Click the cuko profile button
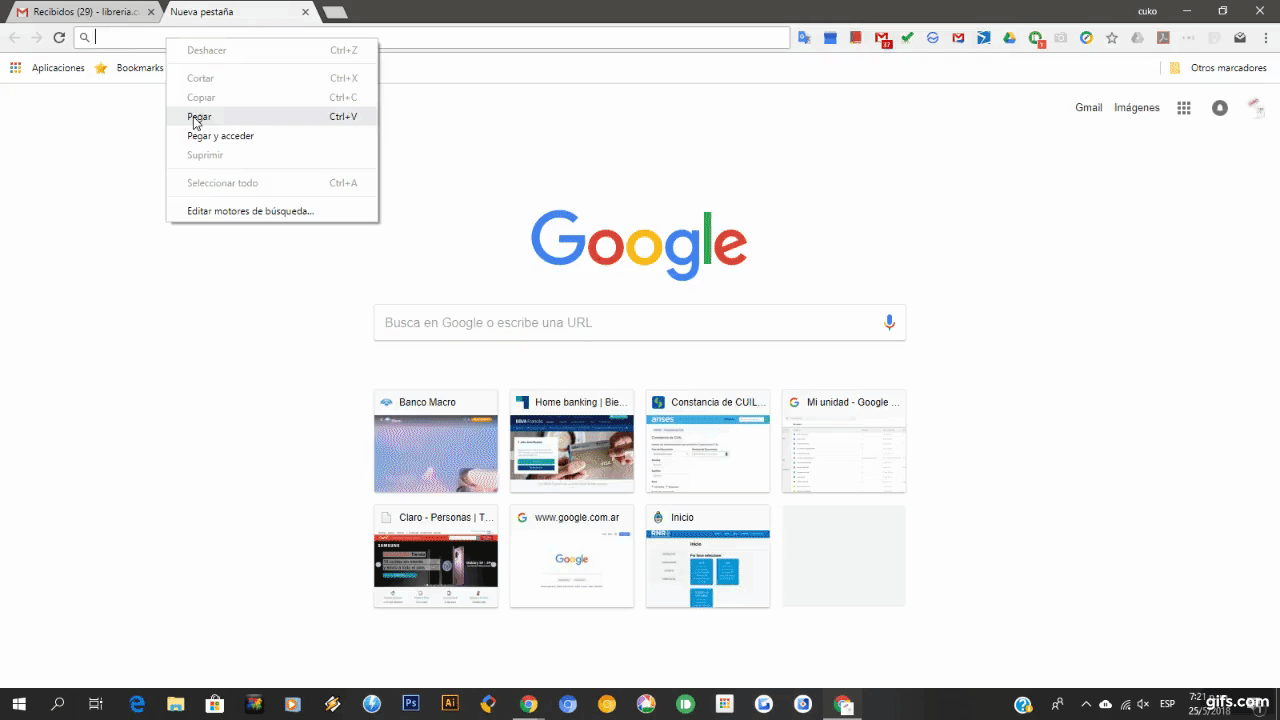 tap(1147, 11)
